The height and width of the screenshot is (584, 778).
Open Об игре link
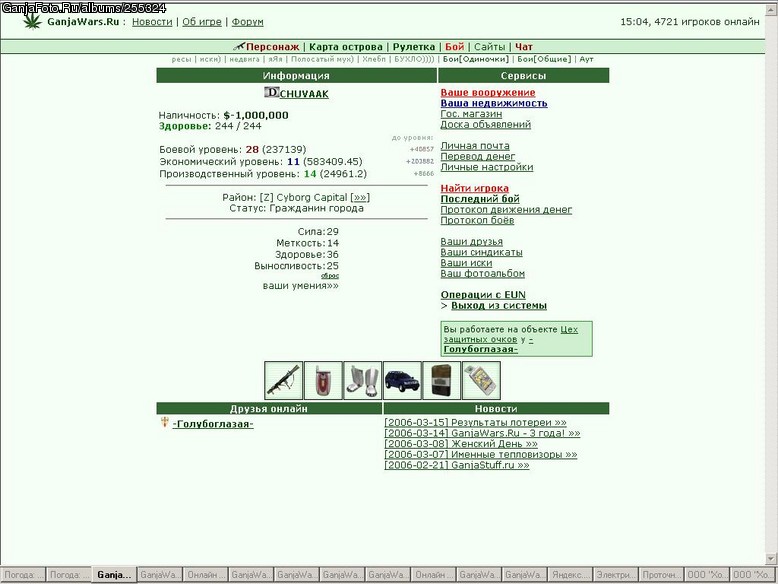tap(201, 22)
